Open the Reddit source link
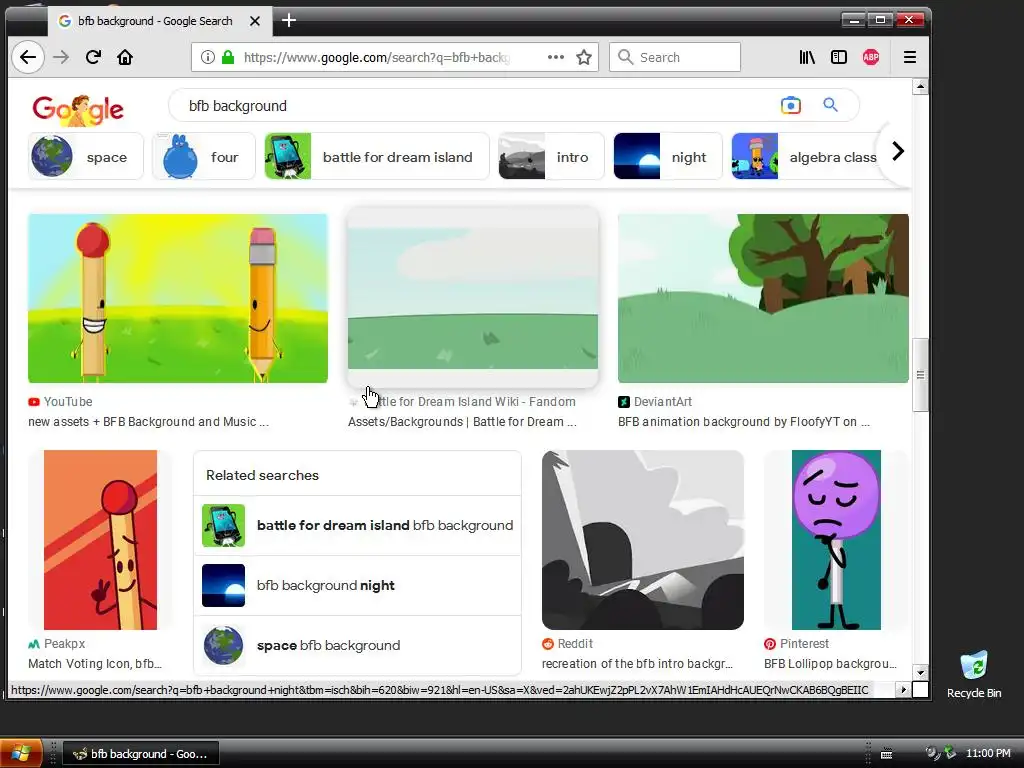1024x768 pixels. 568,643
